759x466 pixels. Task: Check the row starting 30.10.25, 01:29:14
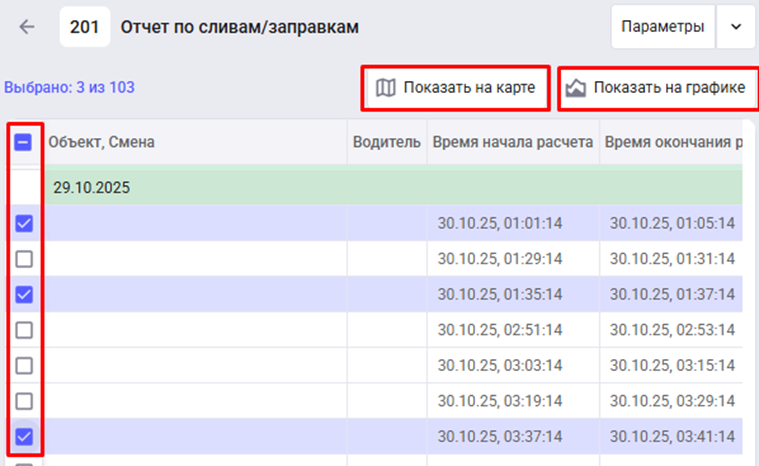pos(24,259)
